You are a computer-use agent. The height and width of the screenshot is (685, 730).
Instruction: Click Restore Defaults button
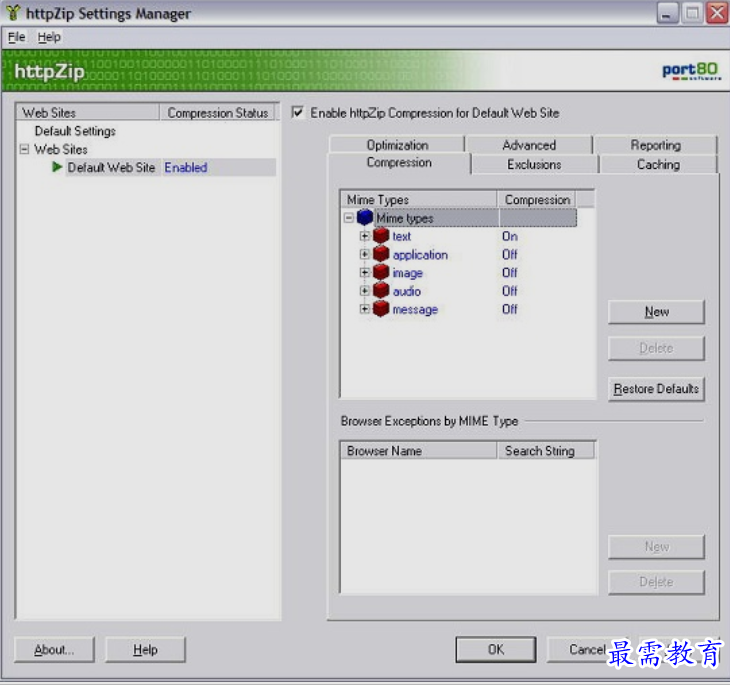point(656,389)
